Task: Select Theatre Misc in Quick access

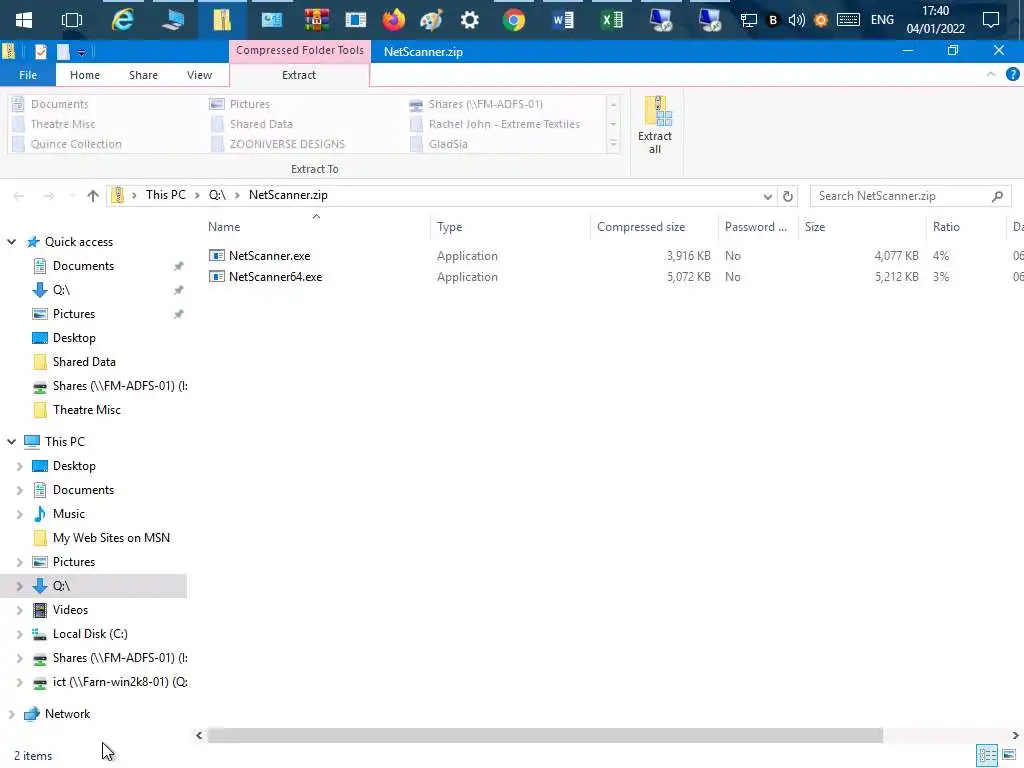Action: 86,410
